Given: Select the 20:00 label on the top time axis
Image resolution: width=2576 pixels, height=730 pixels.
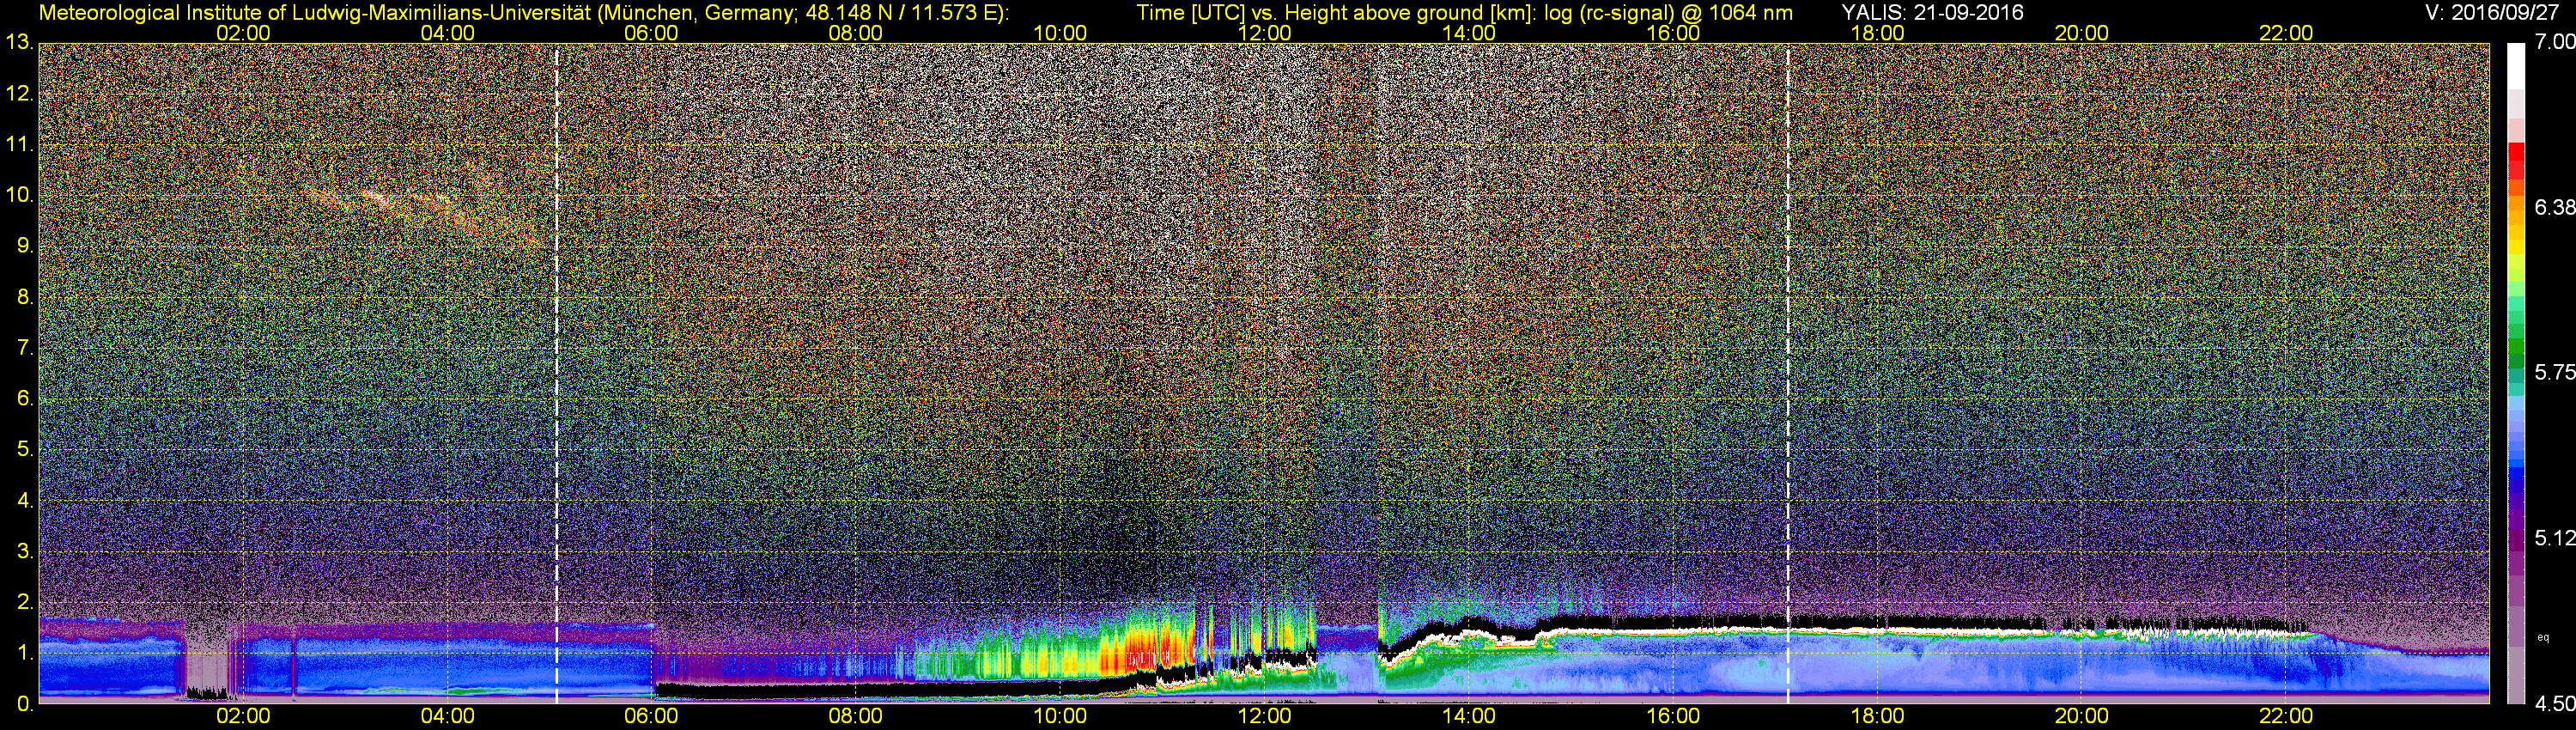Looking at the screenshot, I should 2082,33.
